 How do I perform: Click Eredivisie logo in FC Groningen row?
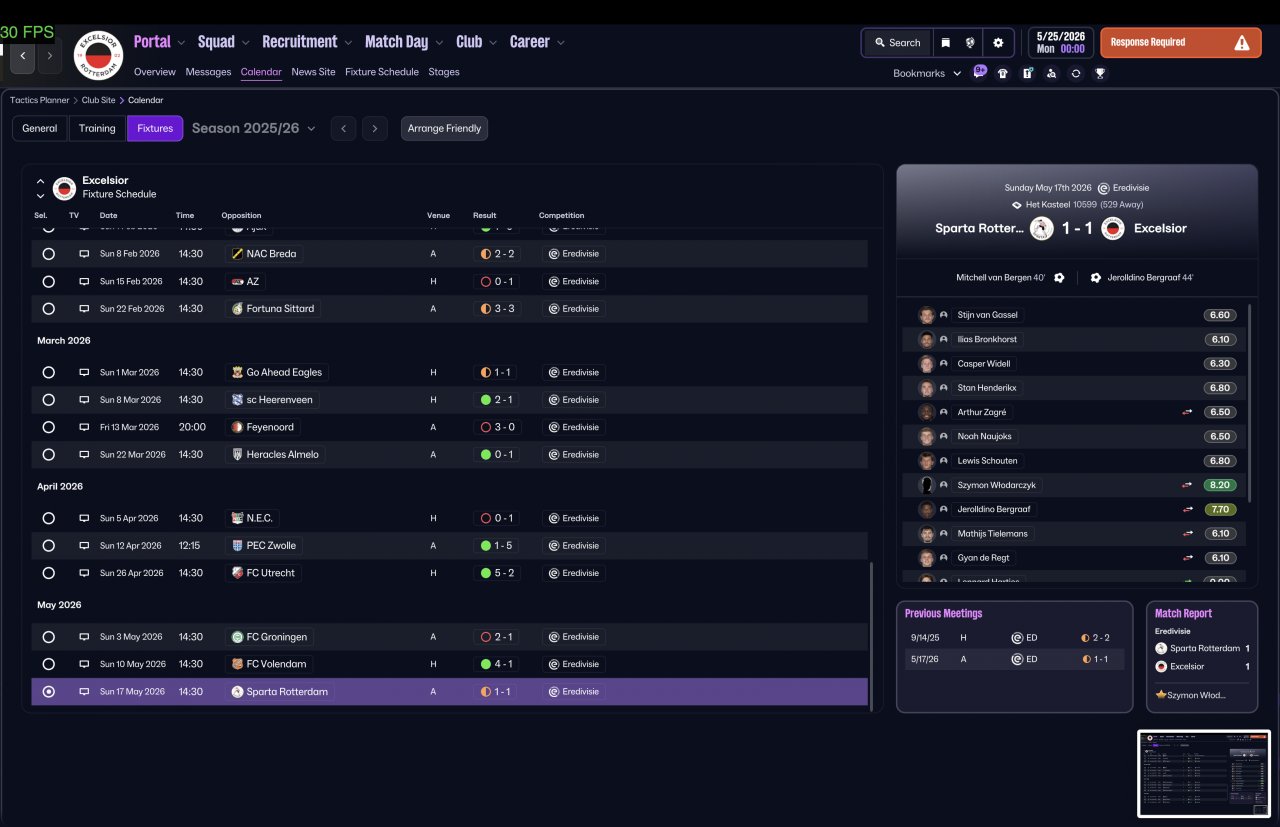552,637
